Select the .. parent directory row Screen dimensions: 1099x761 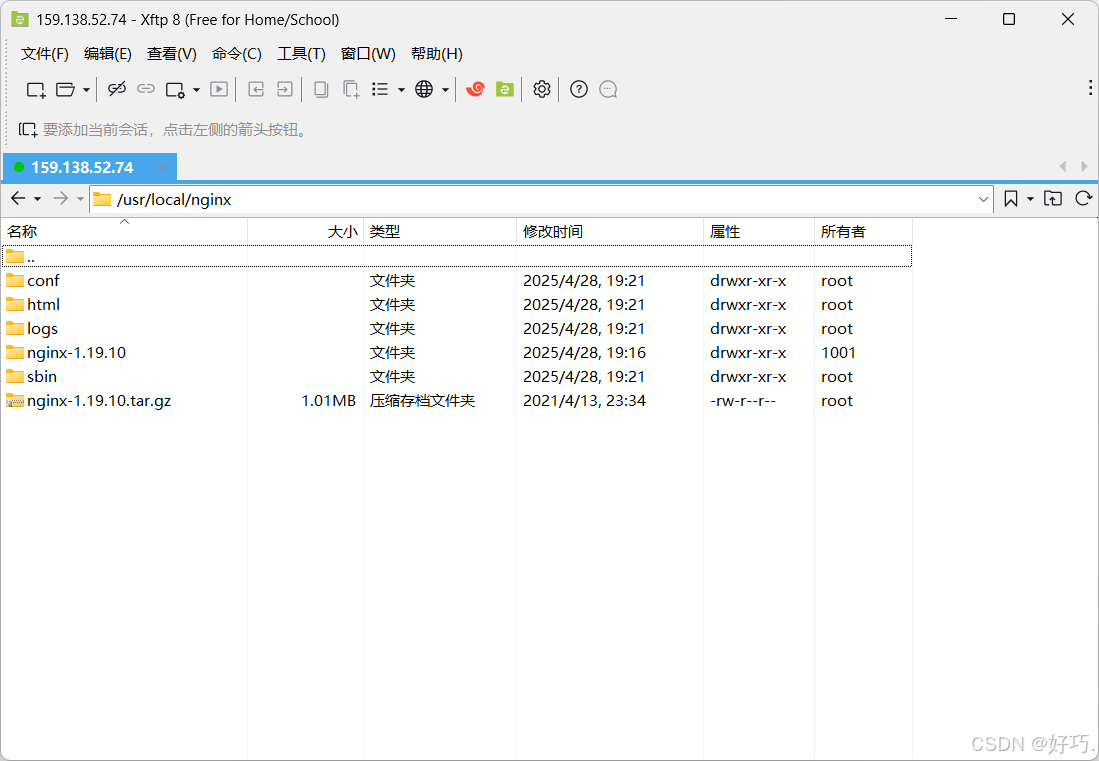pyautogui.click(x=457, y=256)
